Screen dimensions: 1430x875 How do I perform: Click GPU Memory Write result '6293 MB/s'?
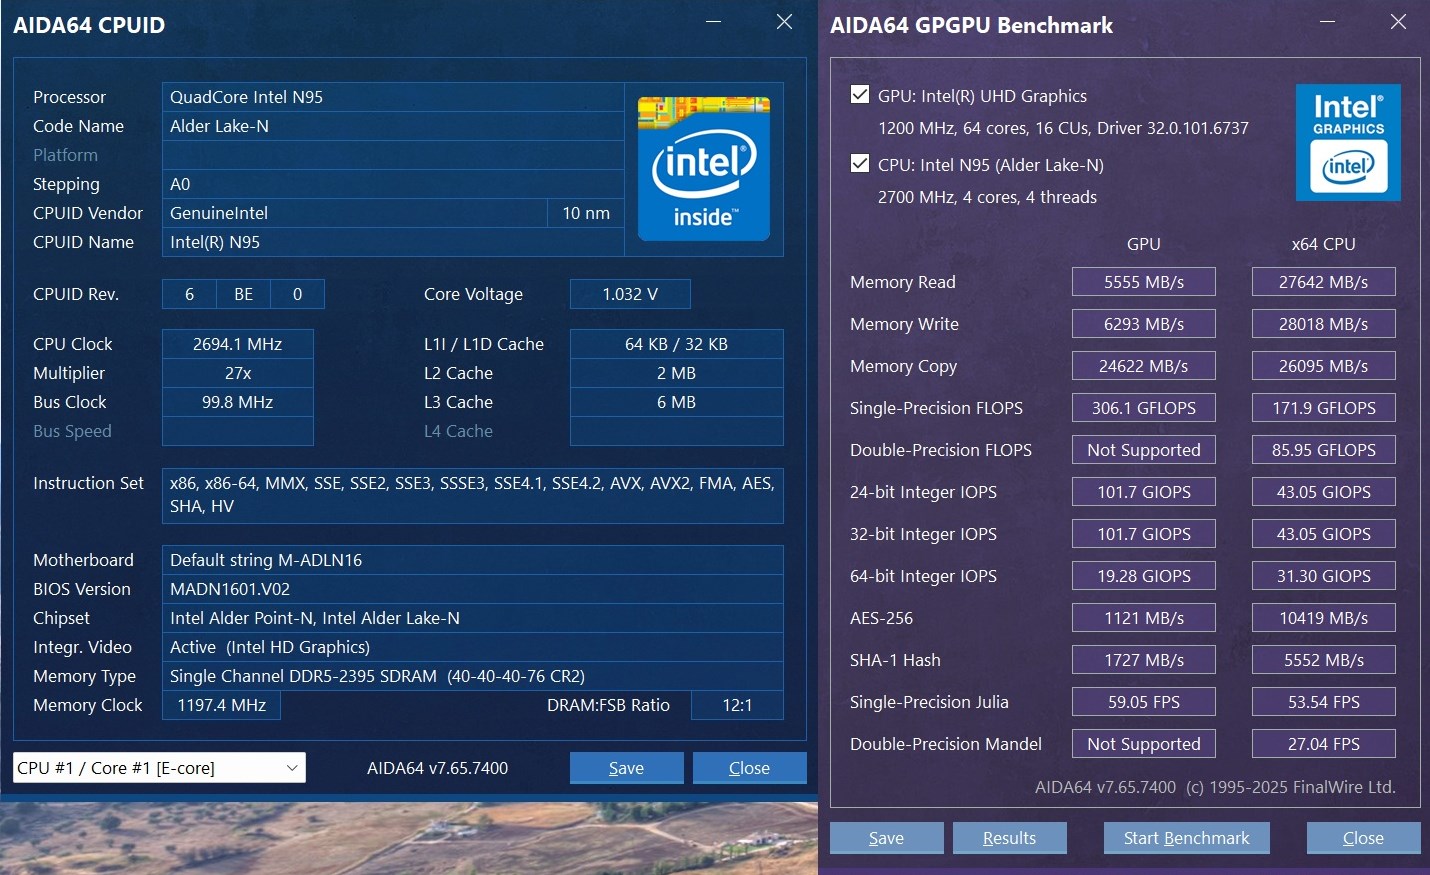1144,324
